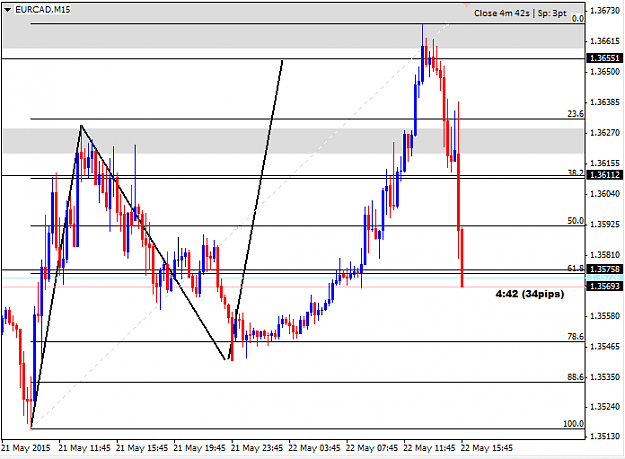Image resolution: width=625 pixels, height=459 pixels.
Task: Click the EURCAD,M15 symbol title
Action: 43,10
